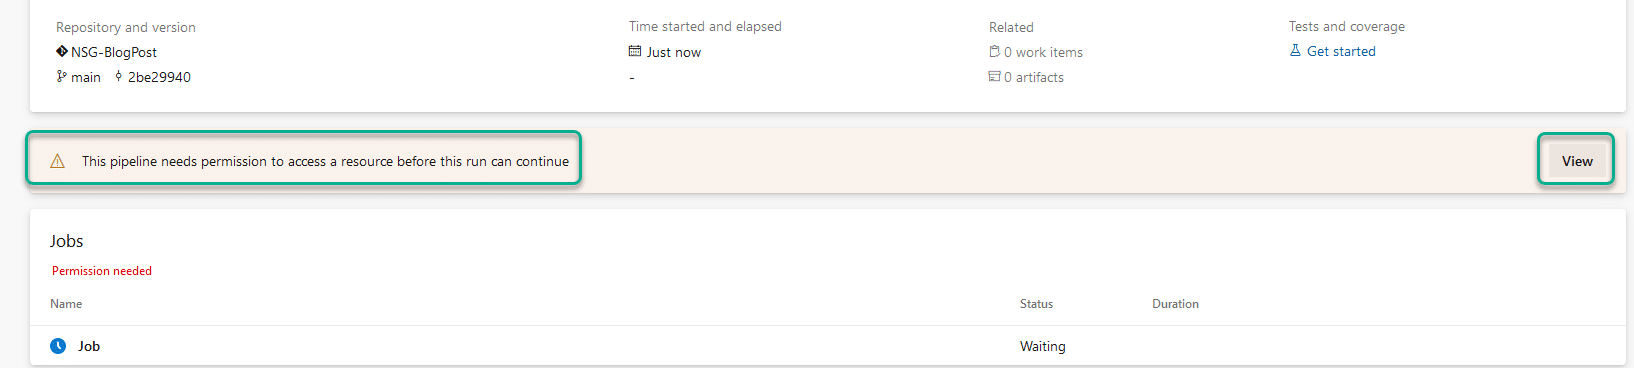Click the calendar icon beside Just now

pos(635,51)
